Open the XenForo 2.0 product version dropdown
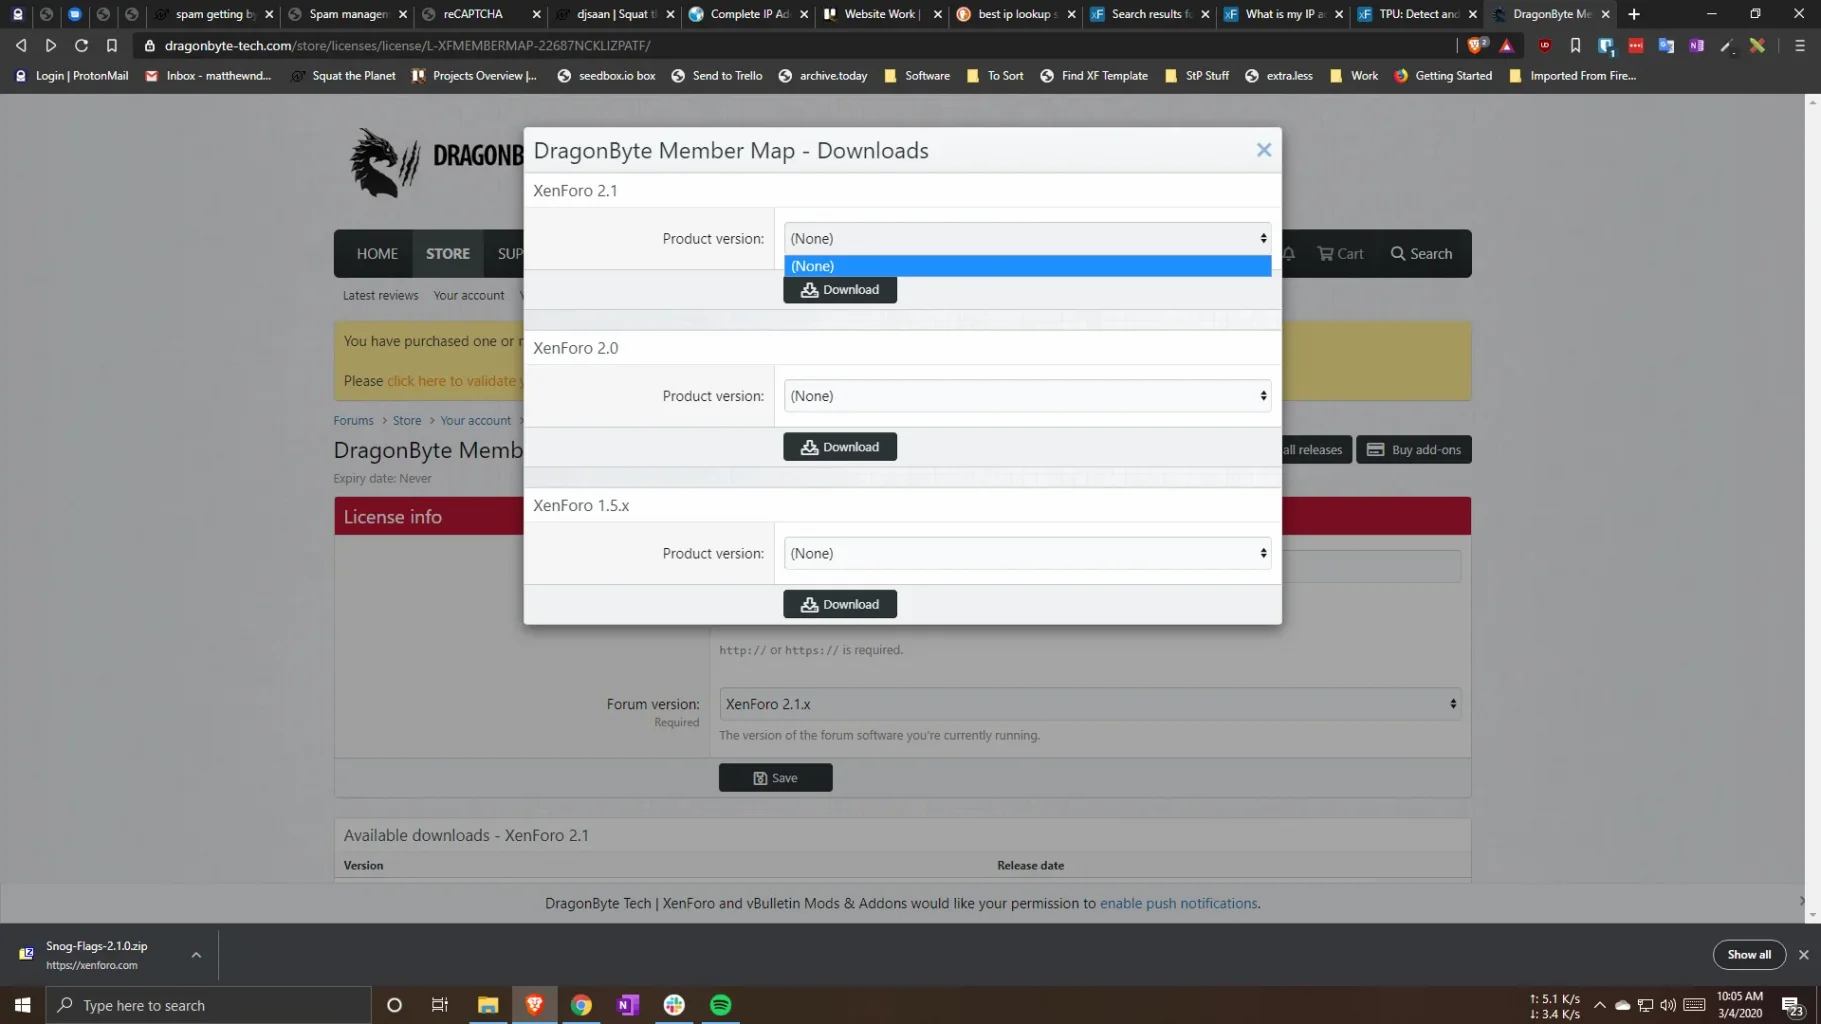The width and height of the screenshot is (1821, 1024). click(1027, 396)
